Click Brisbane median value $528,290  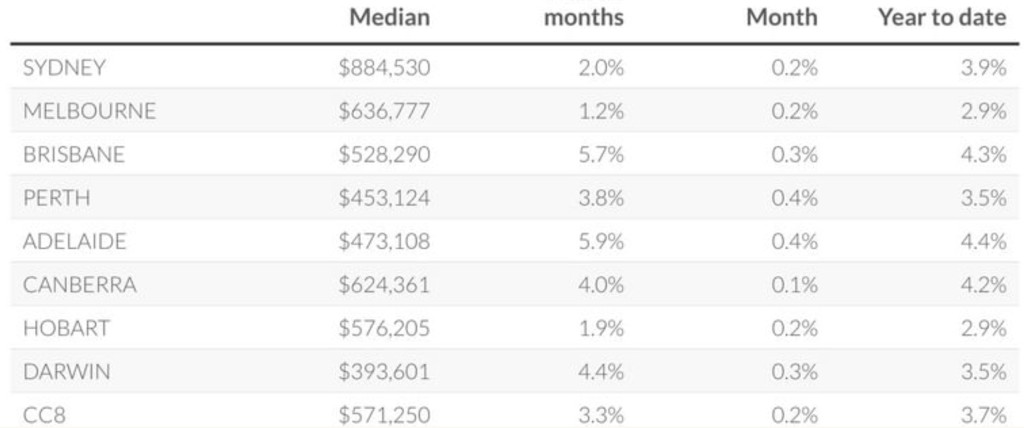click(x=384, y=155)
